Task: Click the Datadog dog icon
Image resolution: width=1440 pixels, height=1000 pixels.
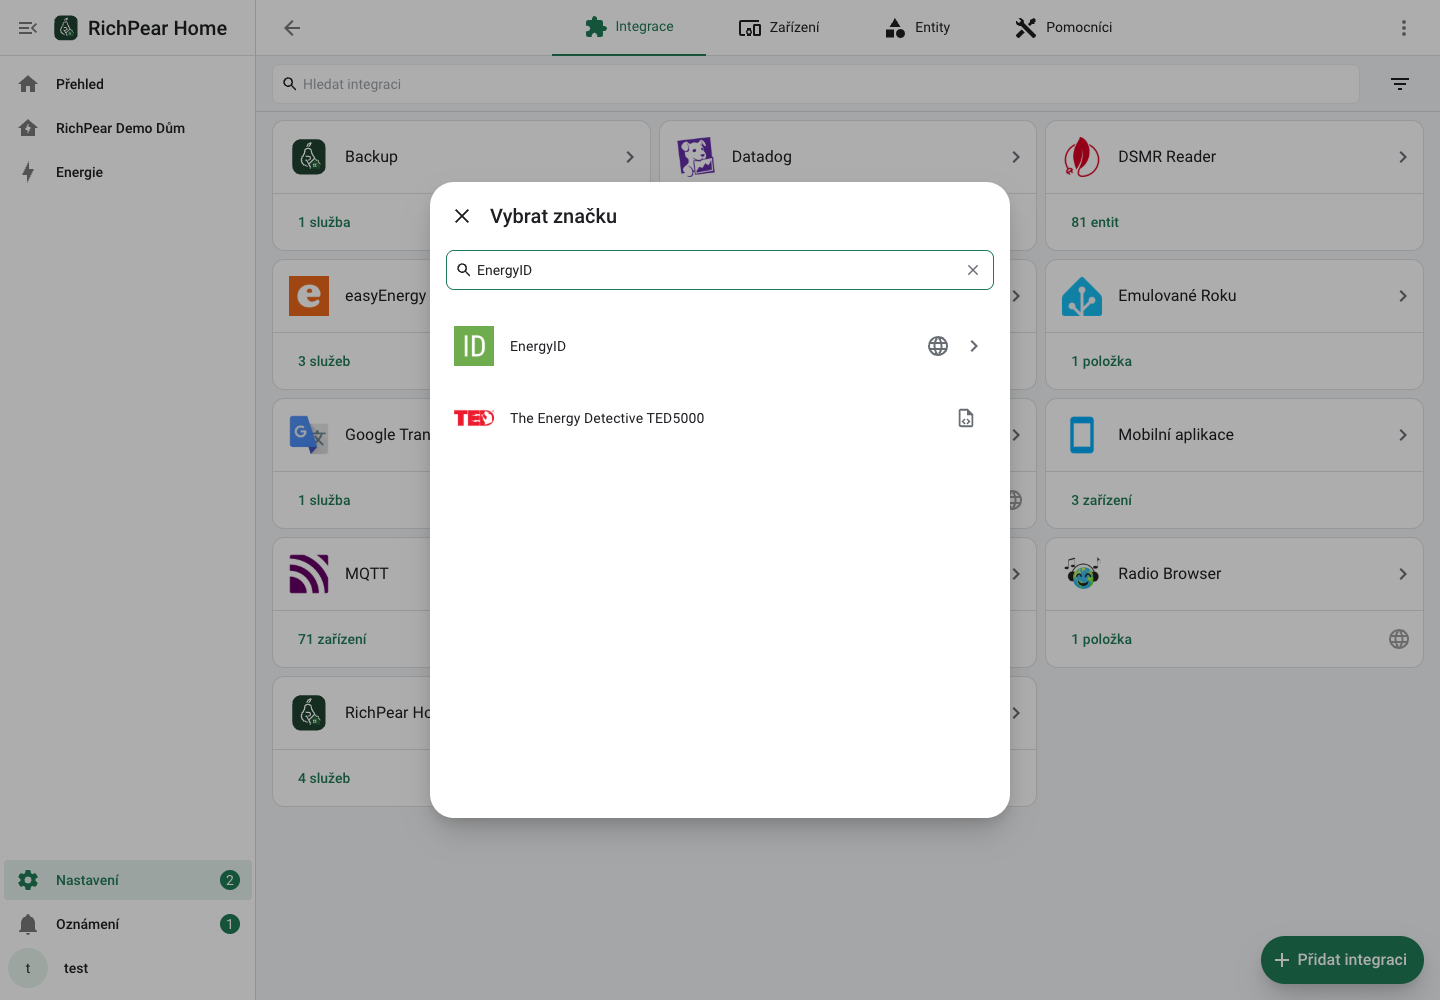Action: pos(696,157)
